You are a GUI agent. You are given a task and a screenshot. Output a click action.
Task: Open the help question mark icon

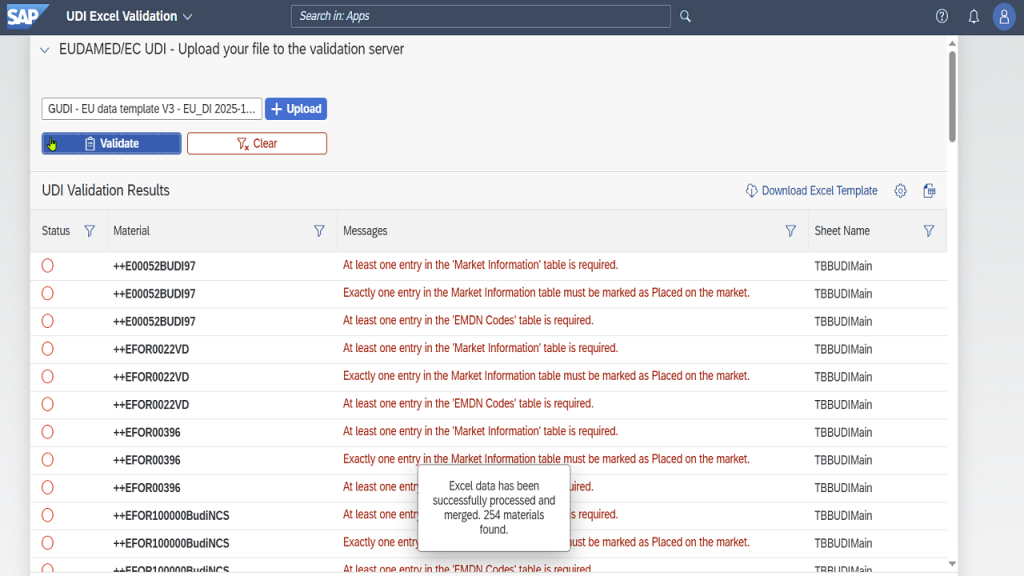click(942, 16)
